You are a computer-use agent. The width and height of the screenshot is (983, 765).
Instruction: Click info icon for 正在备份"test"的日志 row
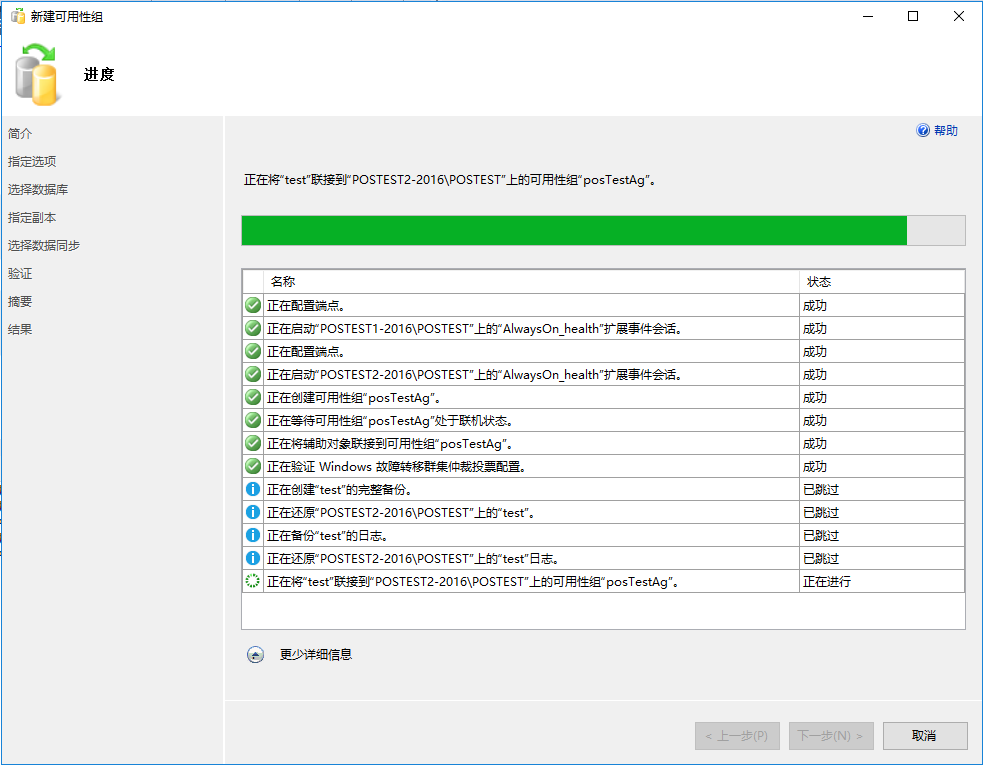click(253, 536)
